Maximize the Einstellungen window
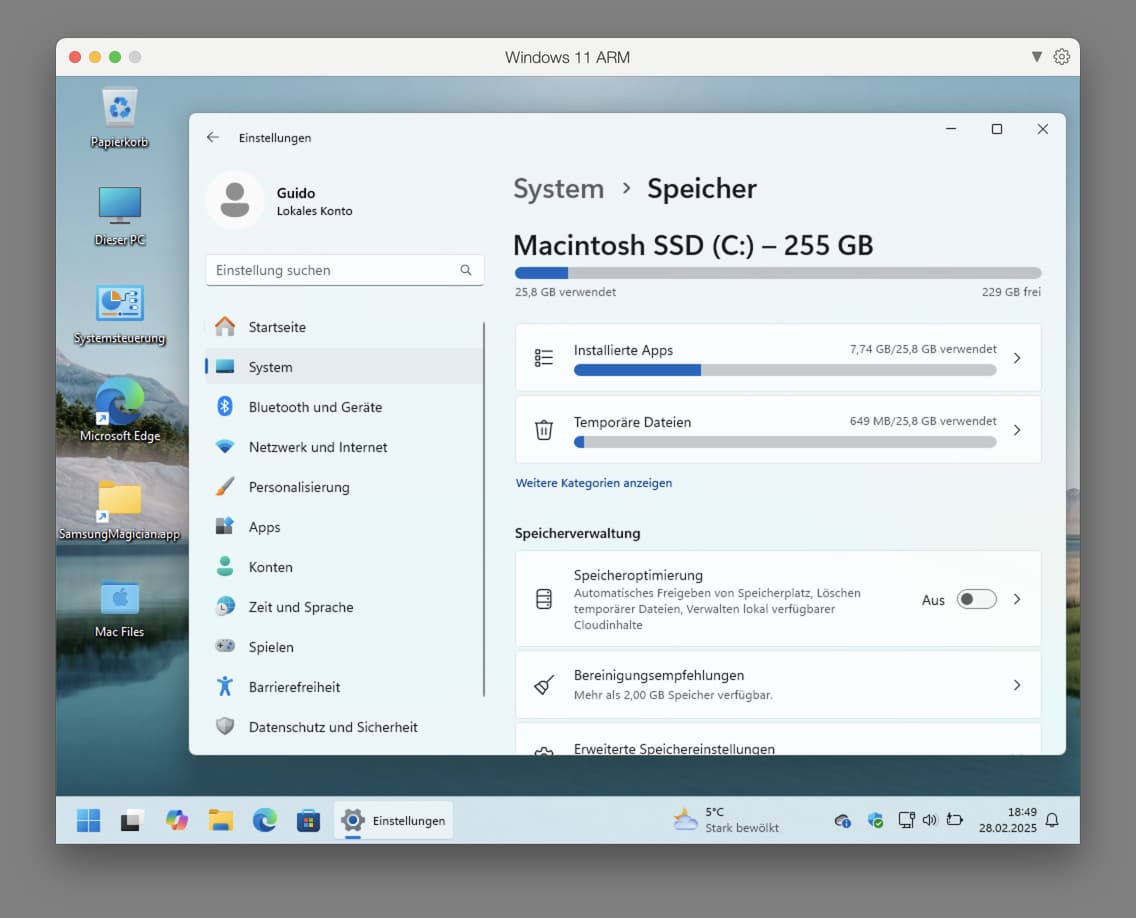Screen dimensions: 1136x918 click(997, 129)
